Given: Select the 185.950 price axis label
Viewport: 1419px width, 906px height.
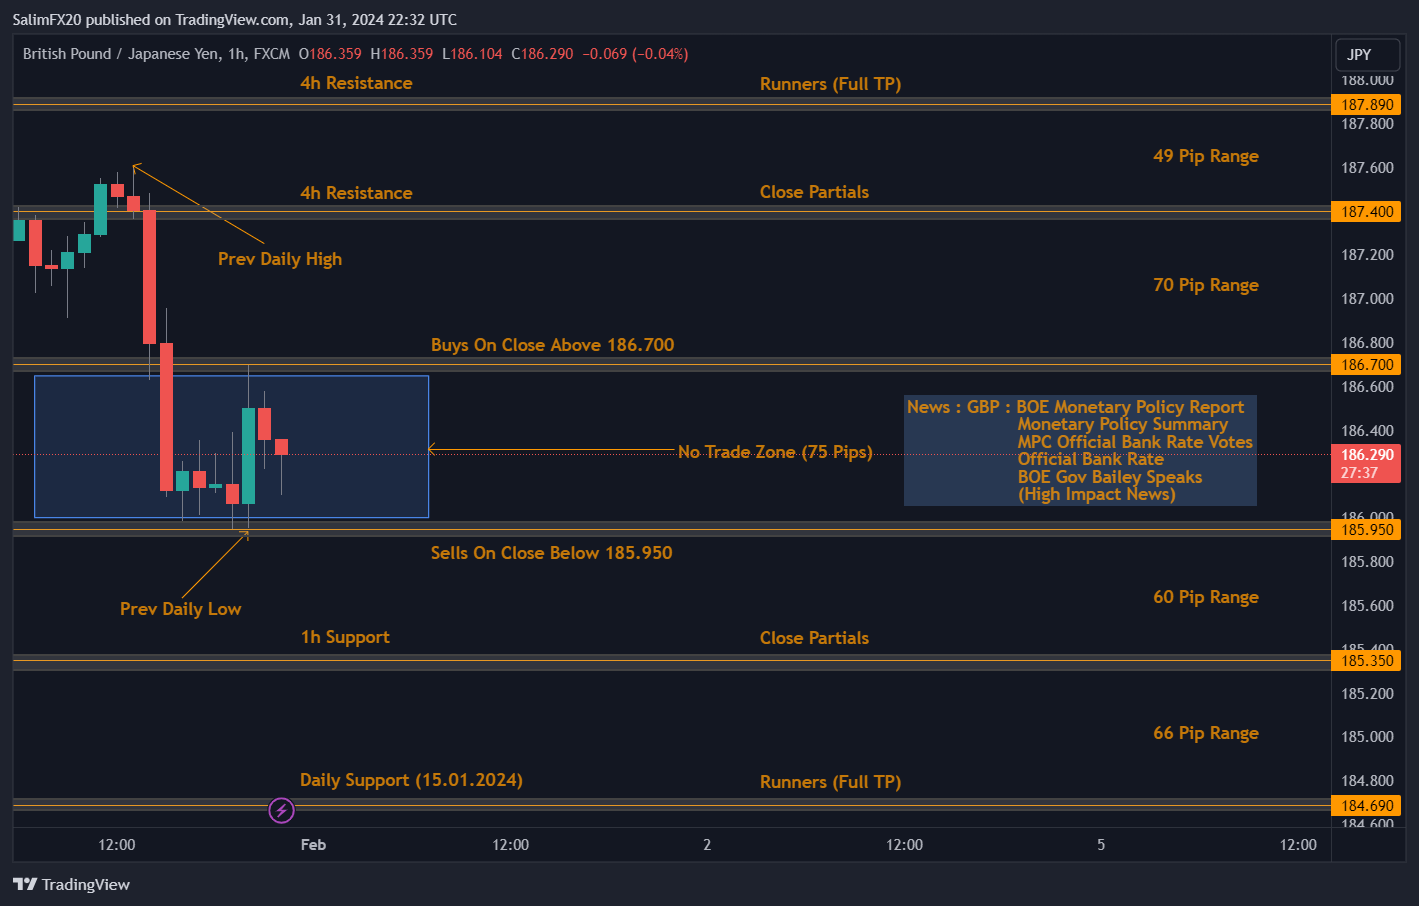Looking at the screenshot, I should [1366, 530].
